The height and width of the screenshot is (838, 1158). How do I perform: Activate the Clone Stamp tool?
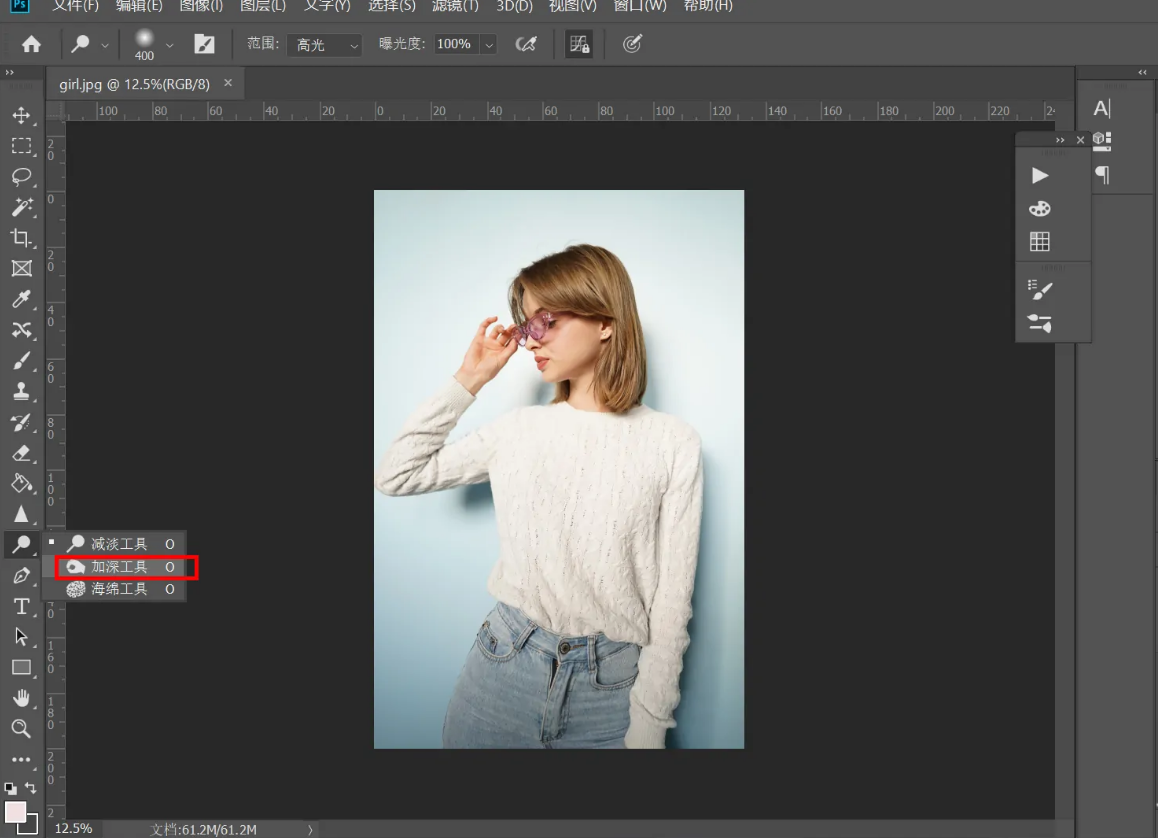[x=21, y=391]
